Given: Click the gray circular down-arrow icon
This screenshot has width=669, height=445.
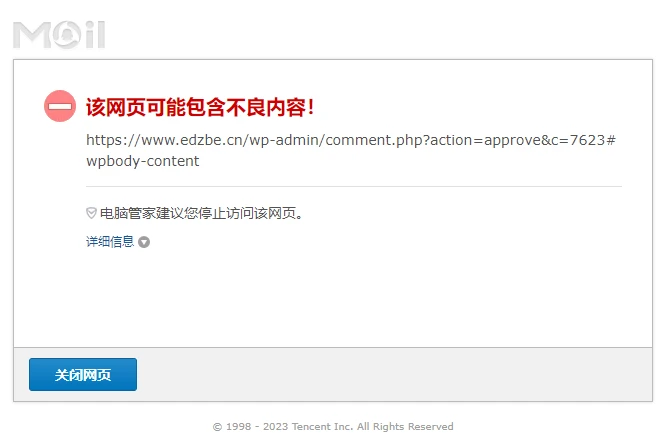Looking at the screenshot, I should point(144,242).
